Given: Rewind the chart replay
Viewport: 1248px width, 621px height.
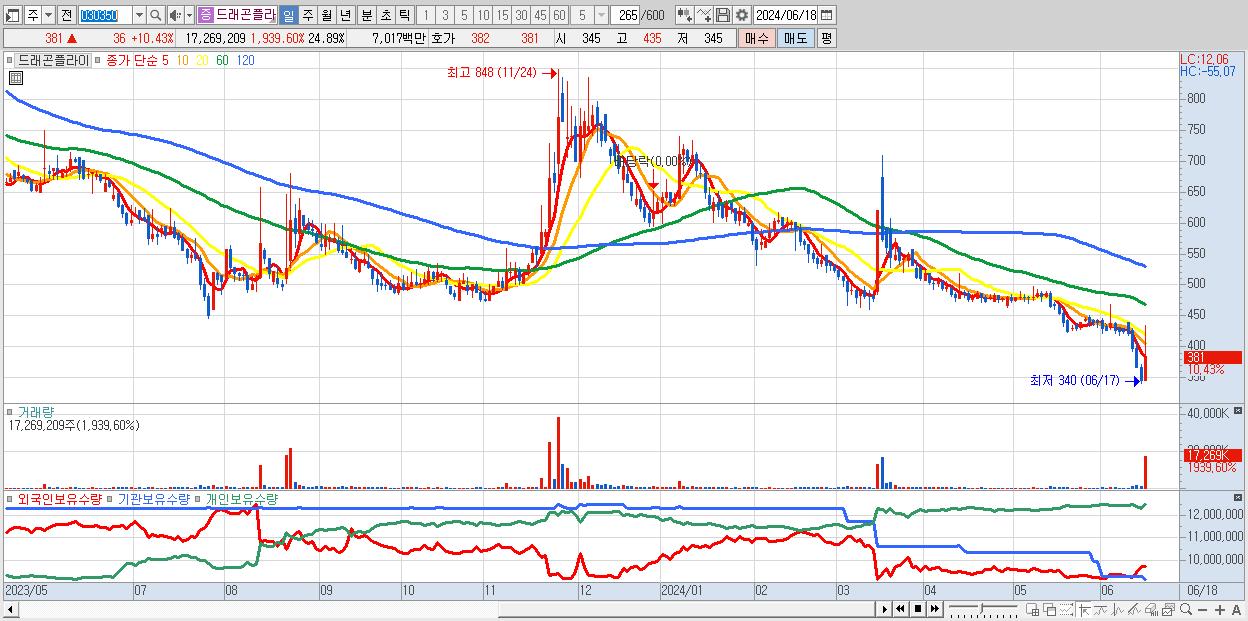Looking at the screenshot, I should pos(901,608).
